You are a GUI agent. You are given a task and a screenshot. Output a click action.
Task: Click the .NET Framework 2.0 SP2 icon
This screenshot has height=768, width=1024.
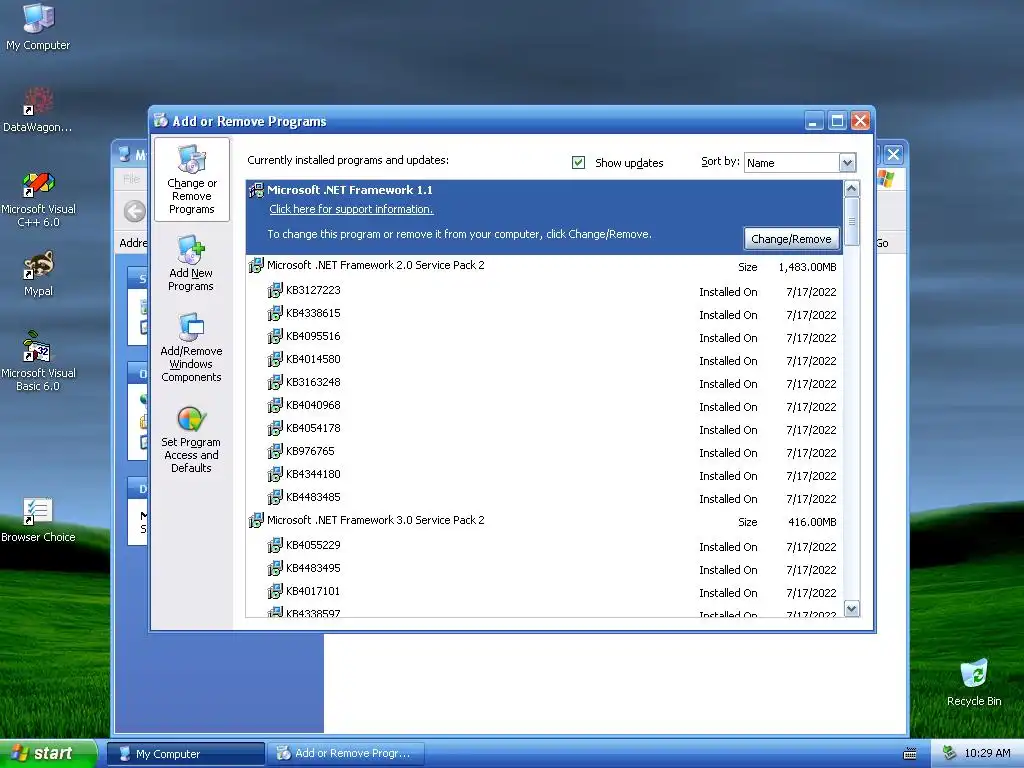click(256, 265)
